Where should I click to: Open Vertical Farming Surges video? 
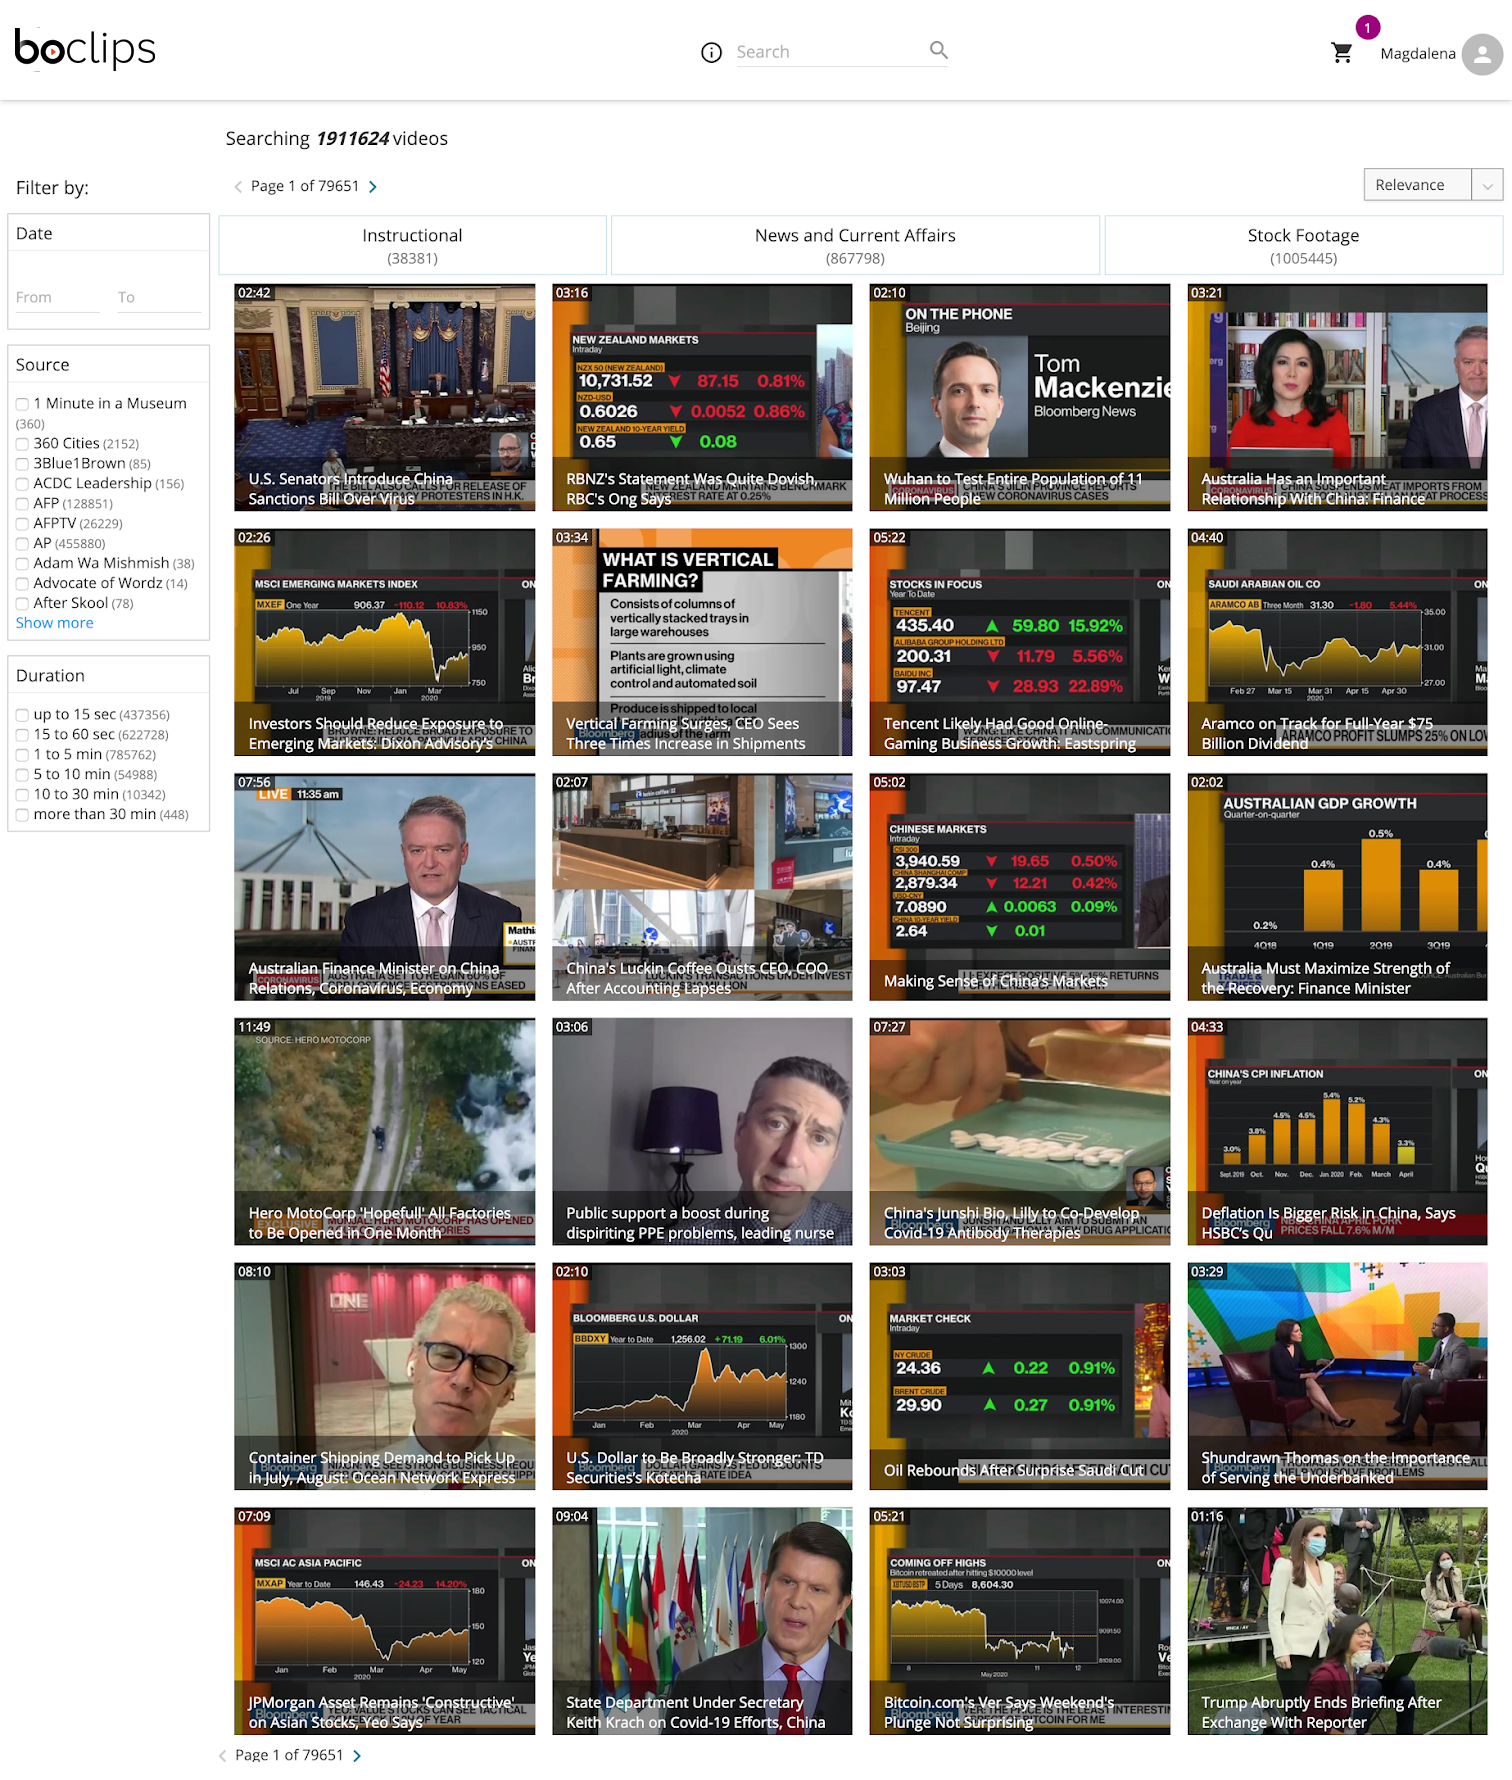point(702,642)
